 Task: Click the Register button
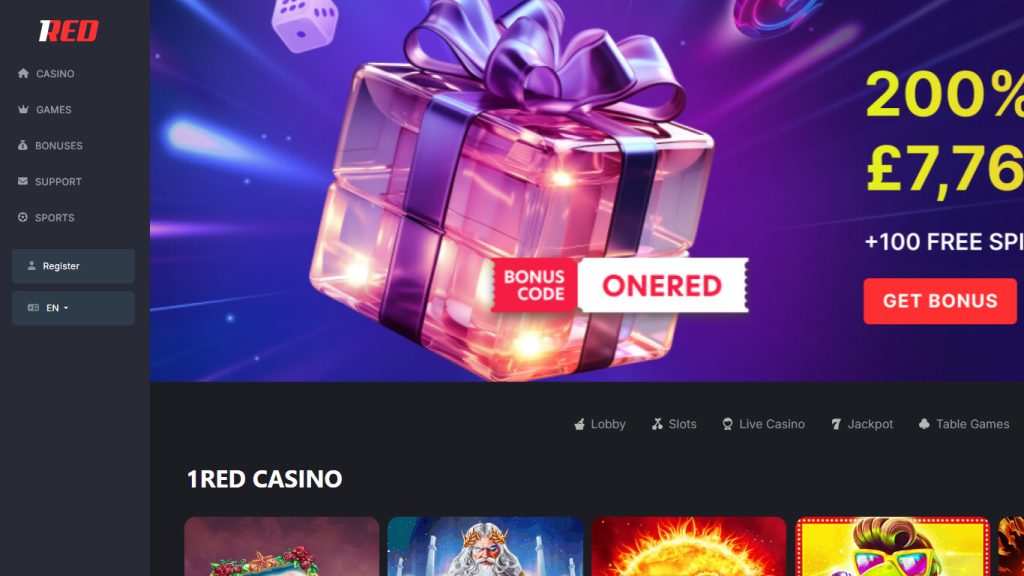73,266
